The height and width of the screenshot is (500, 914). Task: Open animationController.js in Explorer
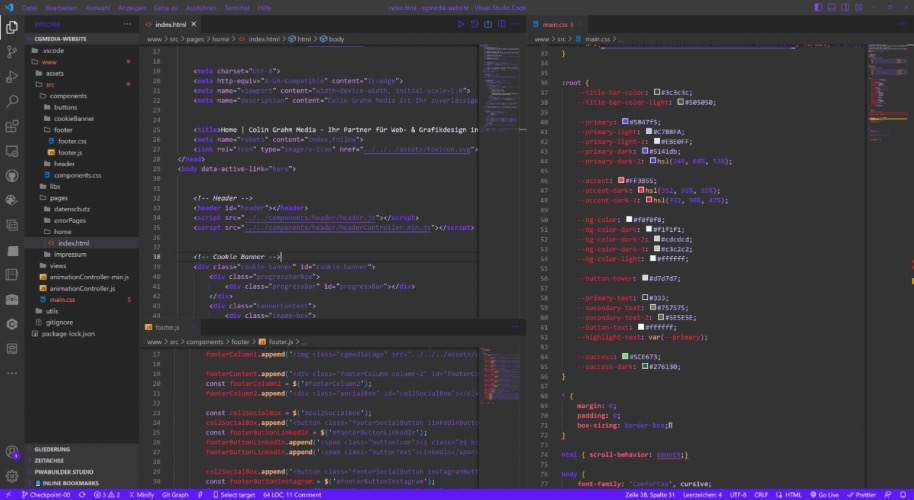coord(82,288)
